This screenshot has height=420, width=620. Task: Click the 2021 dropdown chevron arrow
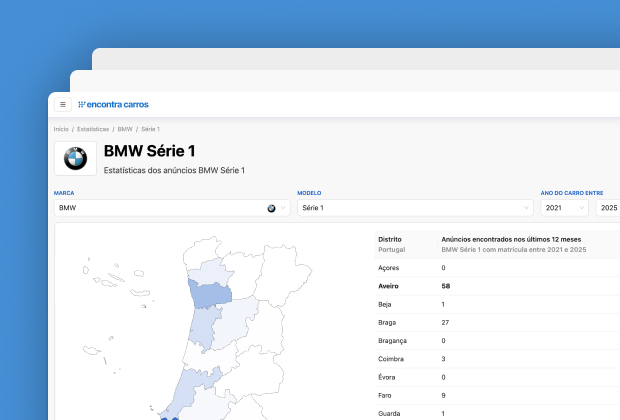(581, 208)
